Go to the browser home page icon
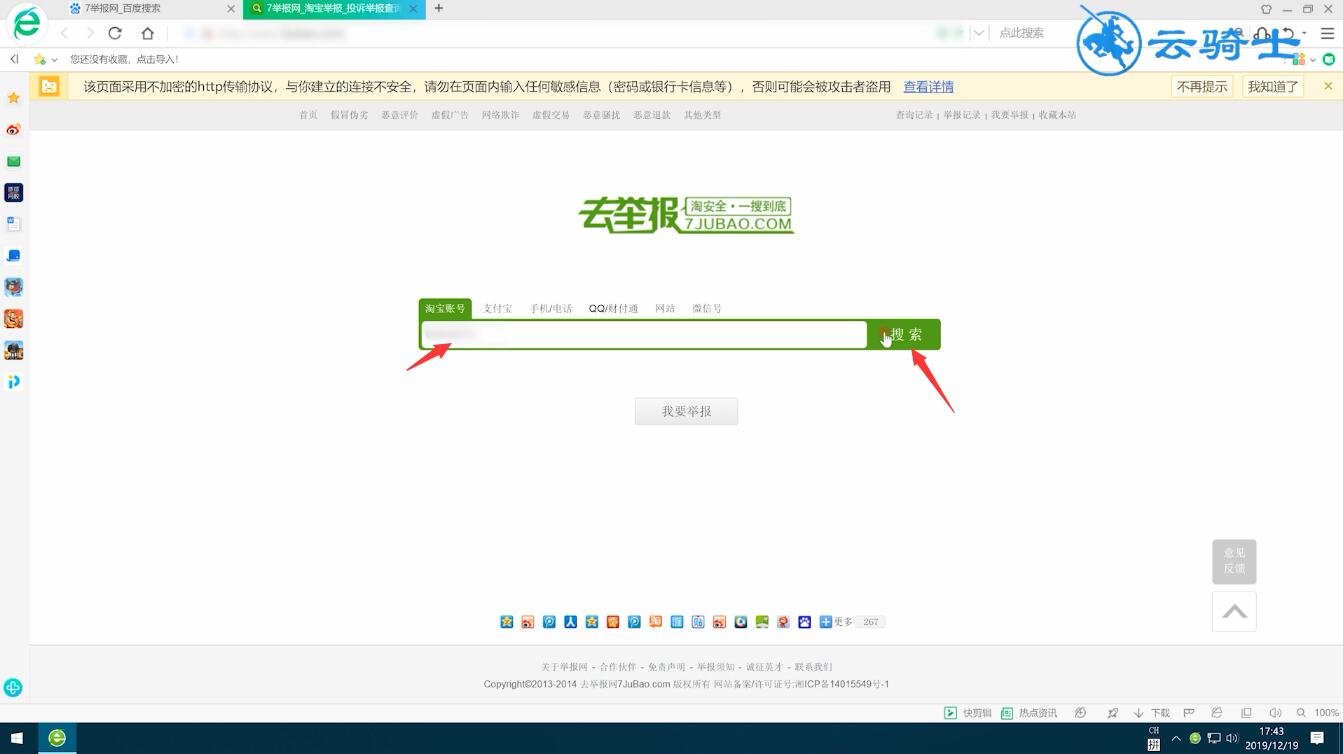The image size is (1343, 754). (147, 33)
